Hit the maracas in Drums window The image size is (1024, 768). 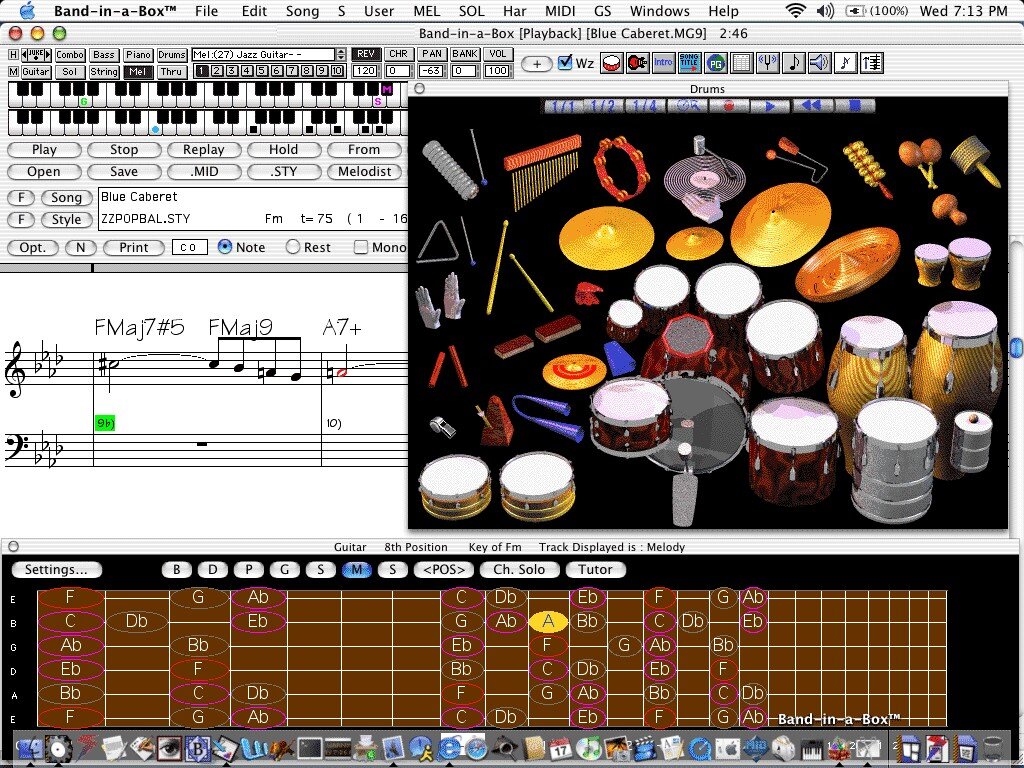[920, 163]
